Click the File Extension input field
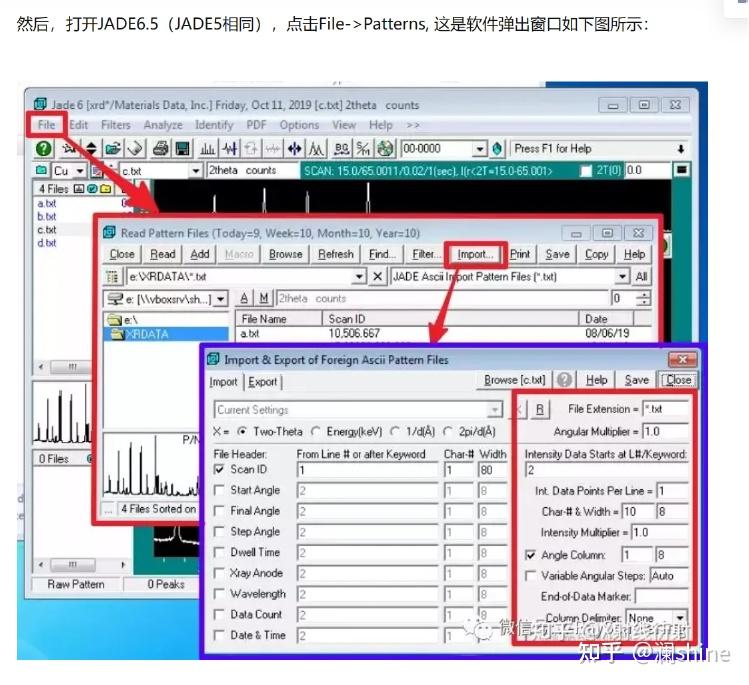Image resolution: width=749 pixels, height=685 pixels. 665,409
